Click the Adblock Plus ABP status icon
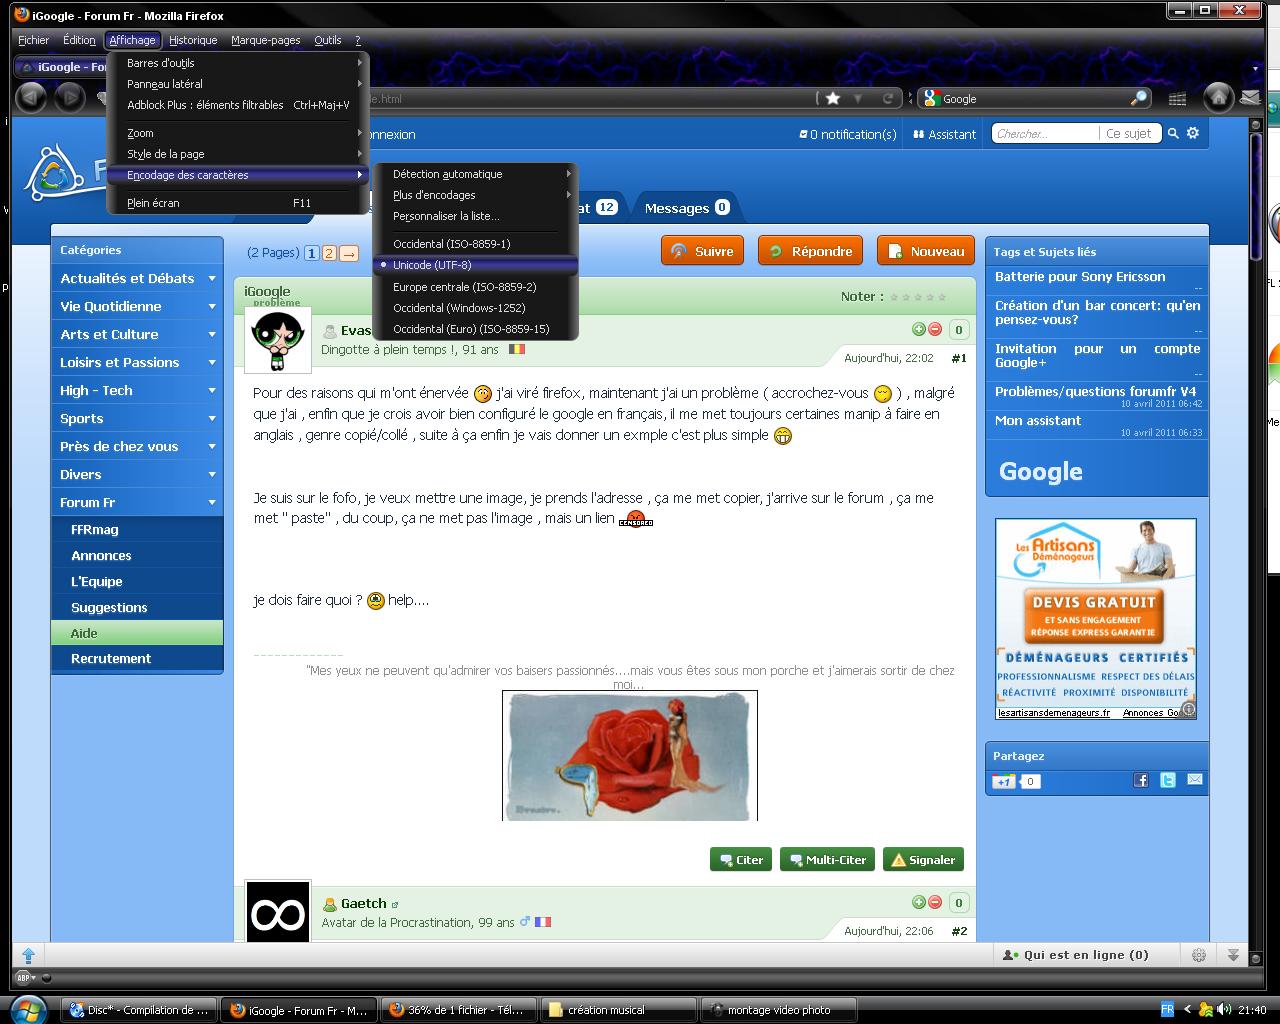Image resolution: width=1280 pixels, height=1024 pixels. click(x=24, y=978)
